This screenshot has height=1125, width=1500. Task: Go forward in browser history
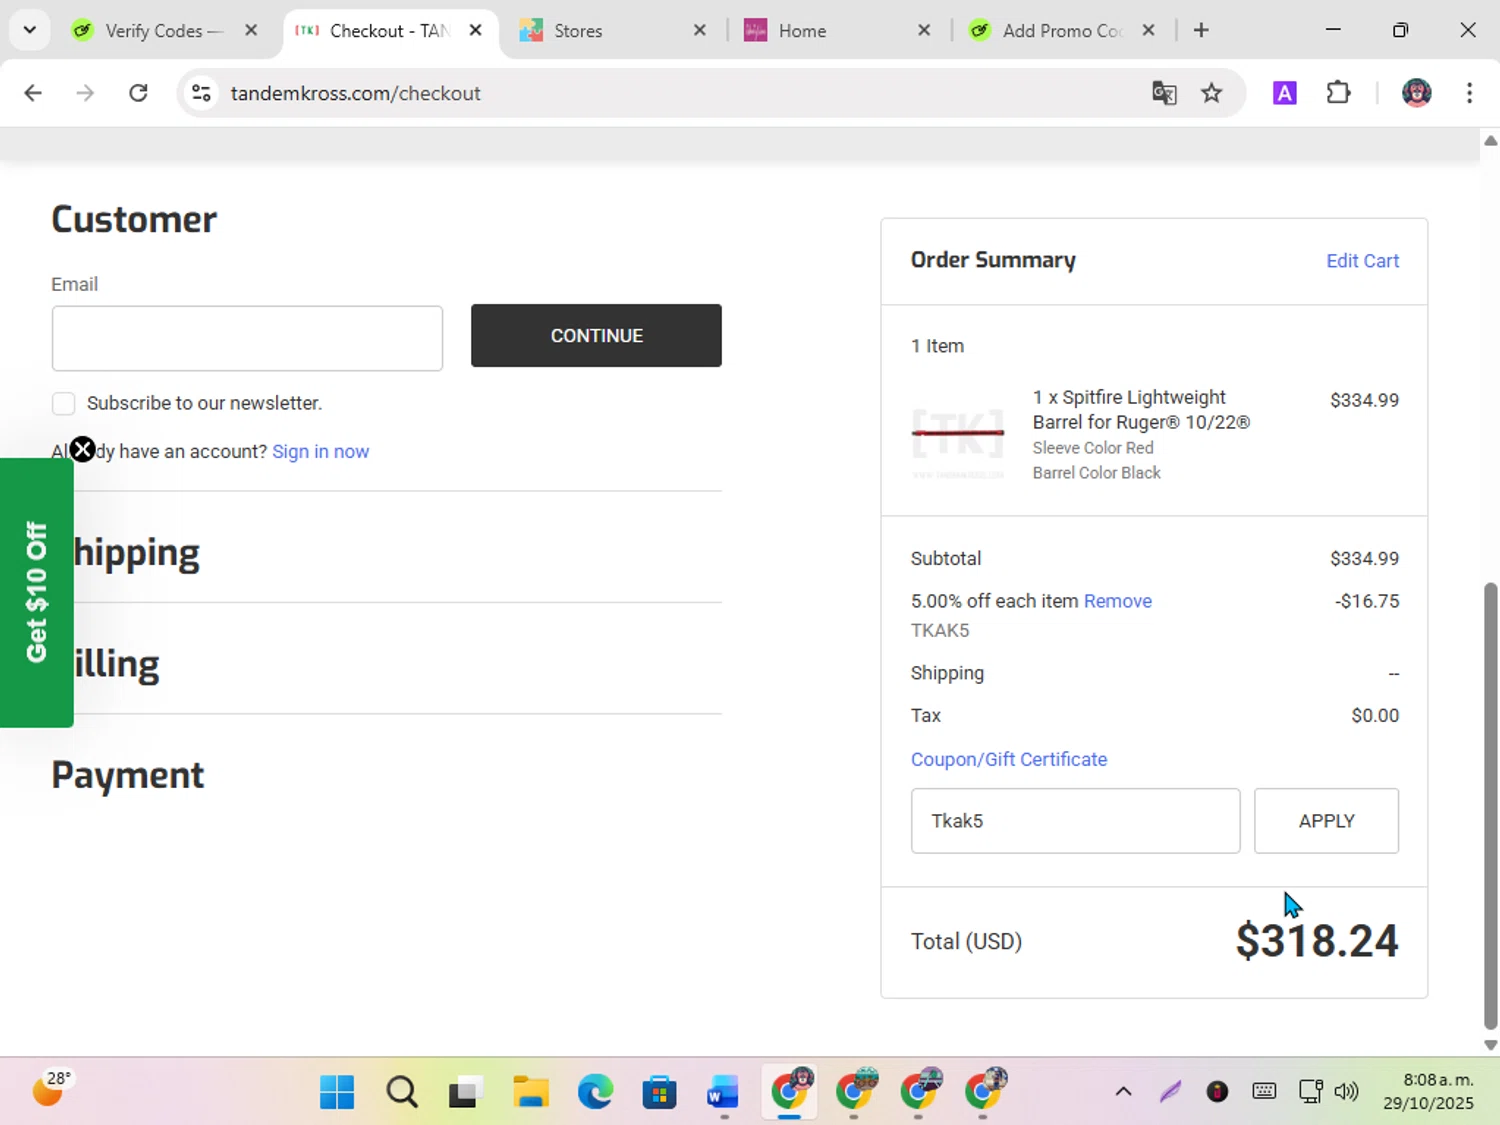(85, 93)
